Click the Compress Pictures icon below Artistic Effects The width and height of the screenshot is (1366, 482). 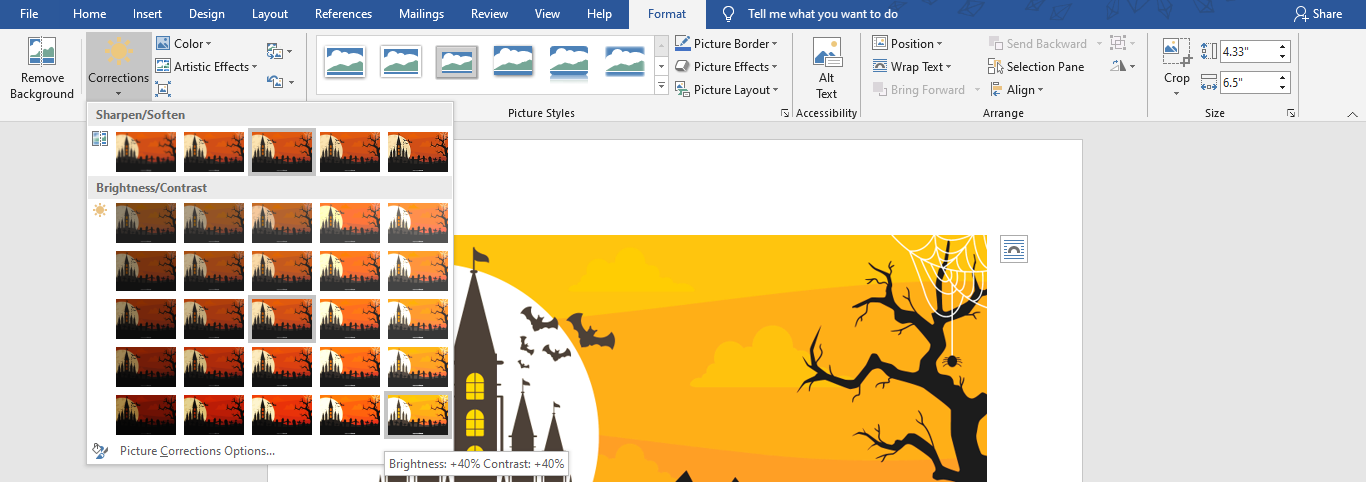164,89
